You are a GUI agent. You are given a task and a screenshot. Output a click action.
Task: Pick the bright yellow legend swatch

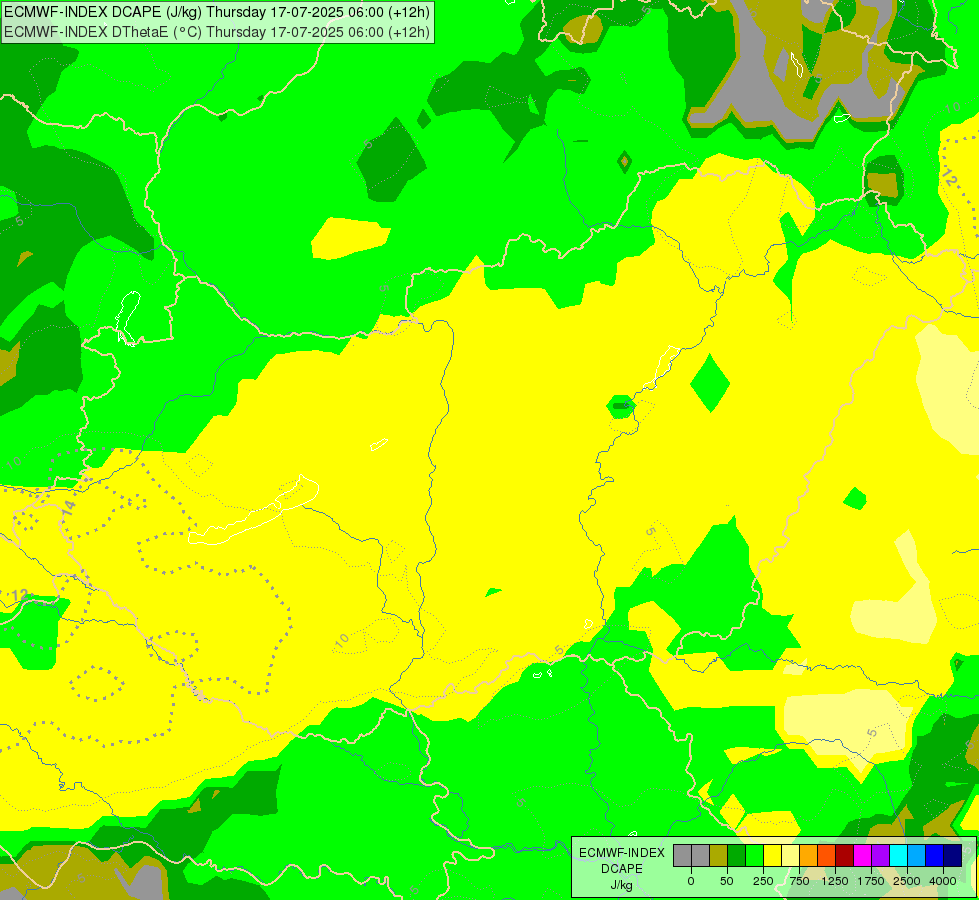tap(772, 856)
